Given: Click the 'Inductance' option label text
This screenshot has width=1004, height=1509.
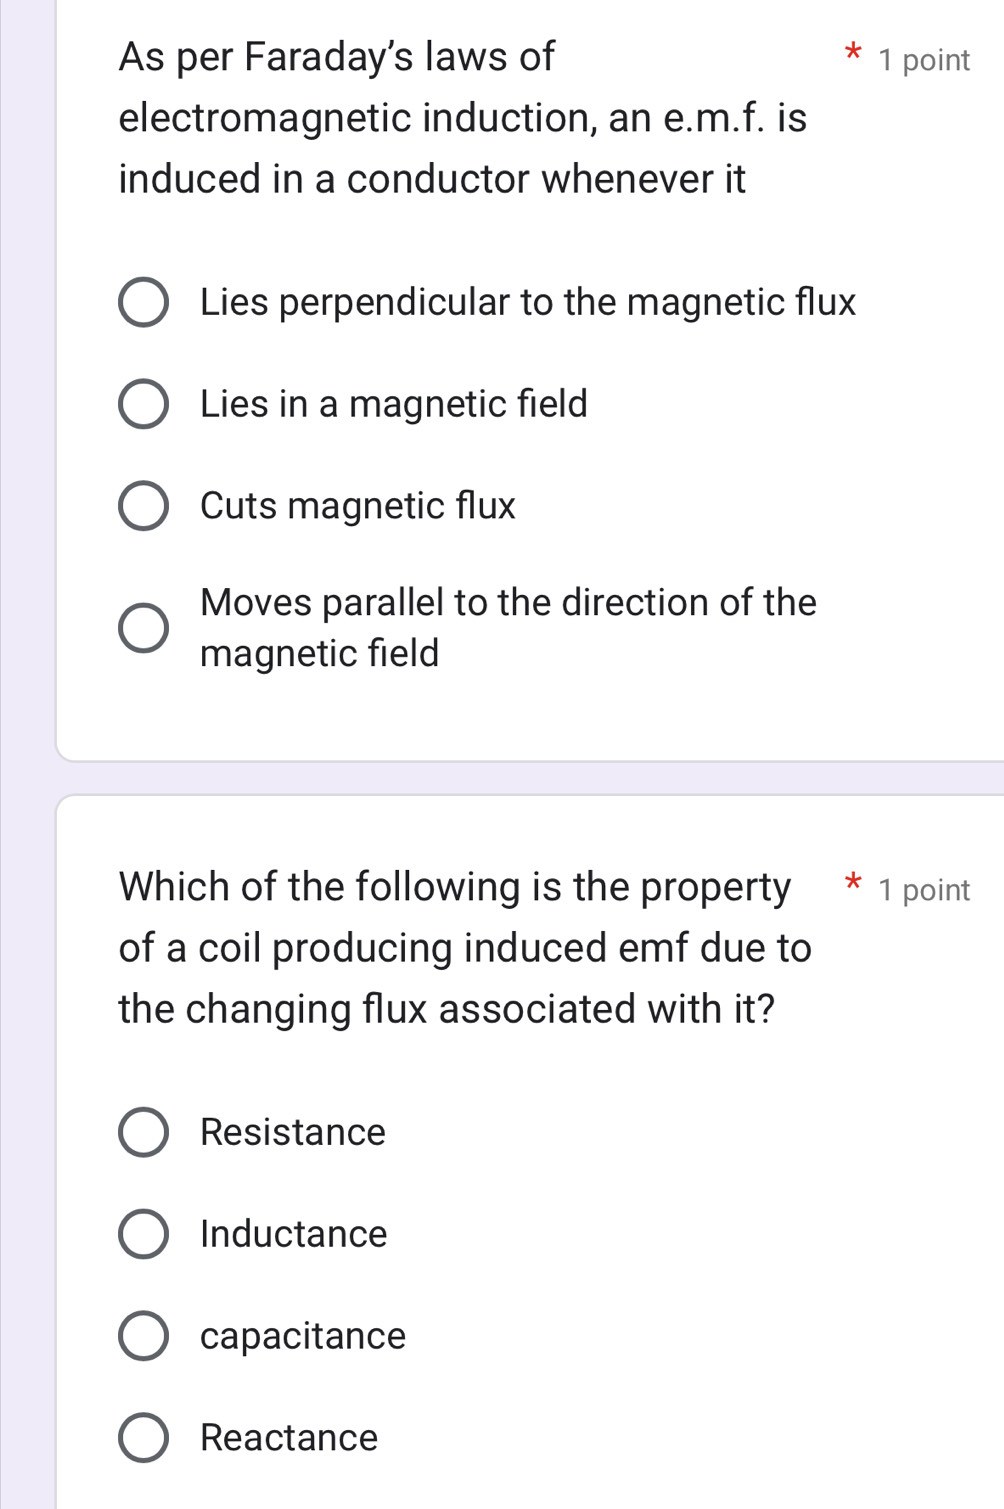Looking at the screenshot, I should [293, 1235].
